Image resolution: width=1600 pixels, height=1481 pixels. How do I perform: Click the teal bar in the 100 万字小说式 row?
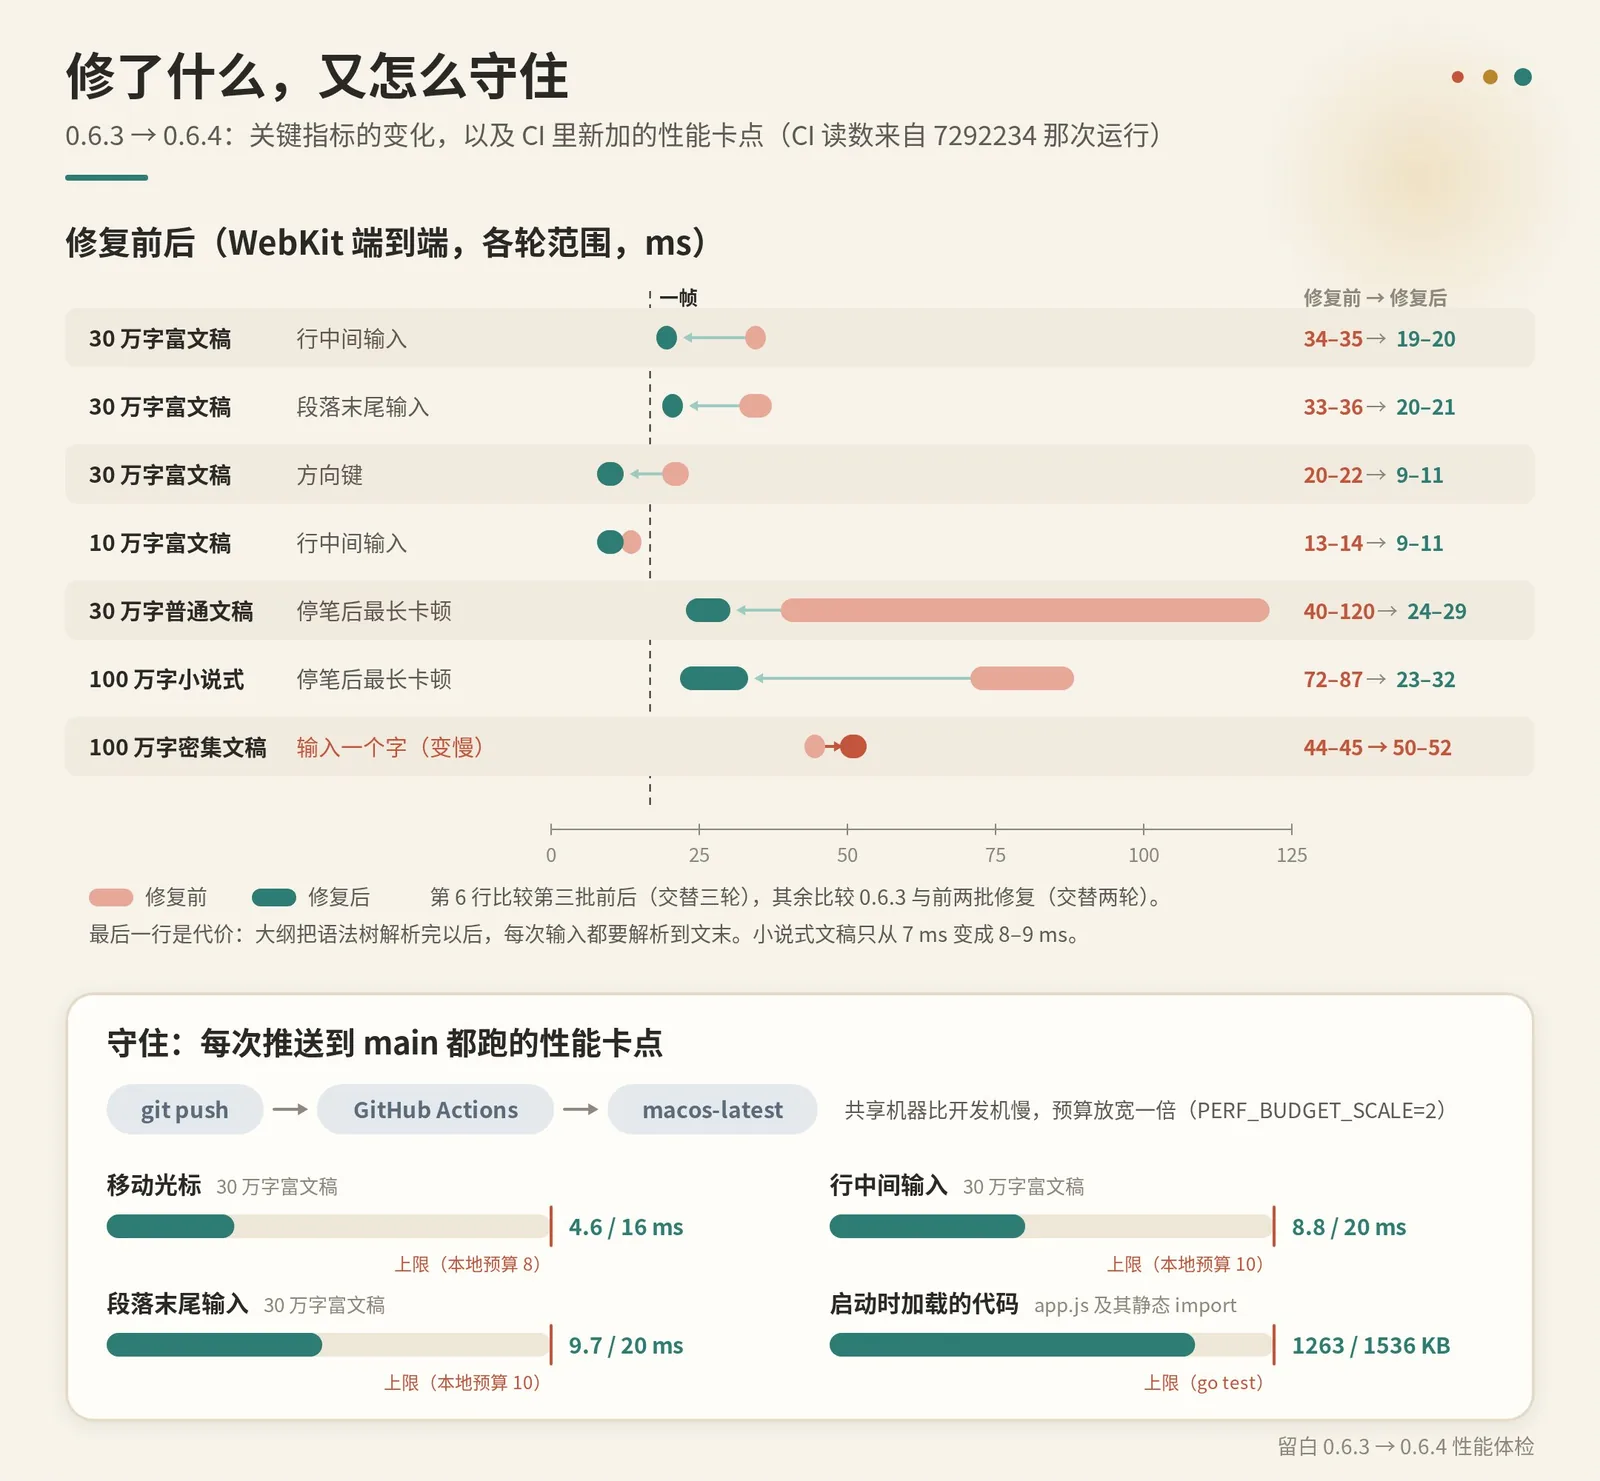(x=714, y=678)
